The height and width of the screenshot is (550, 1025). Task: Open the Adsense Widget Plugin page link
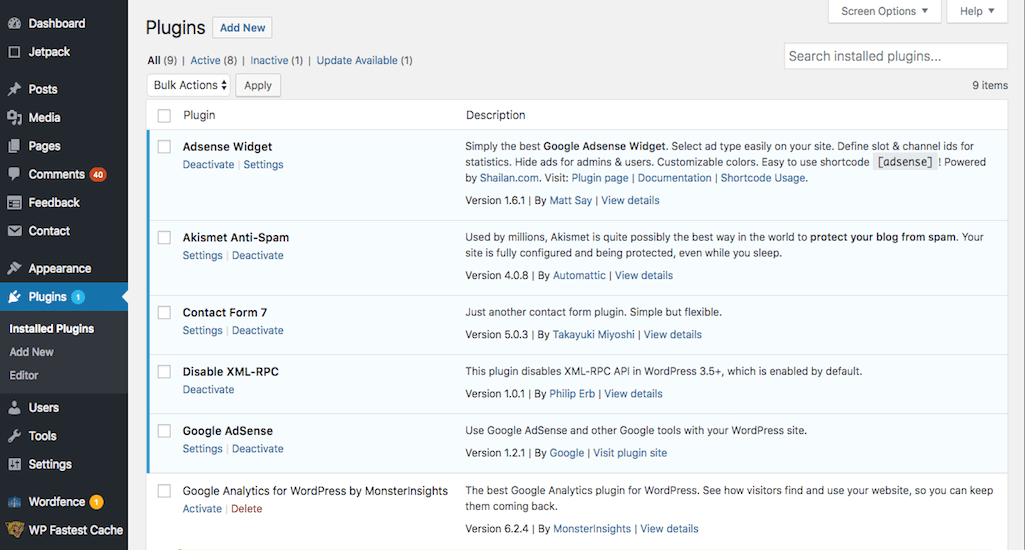pos(599,178)
